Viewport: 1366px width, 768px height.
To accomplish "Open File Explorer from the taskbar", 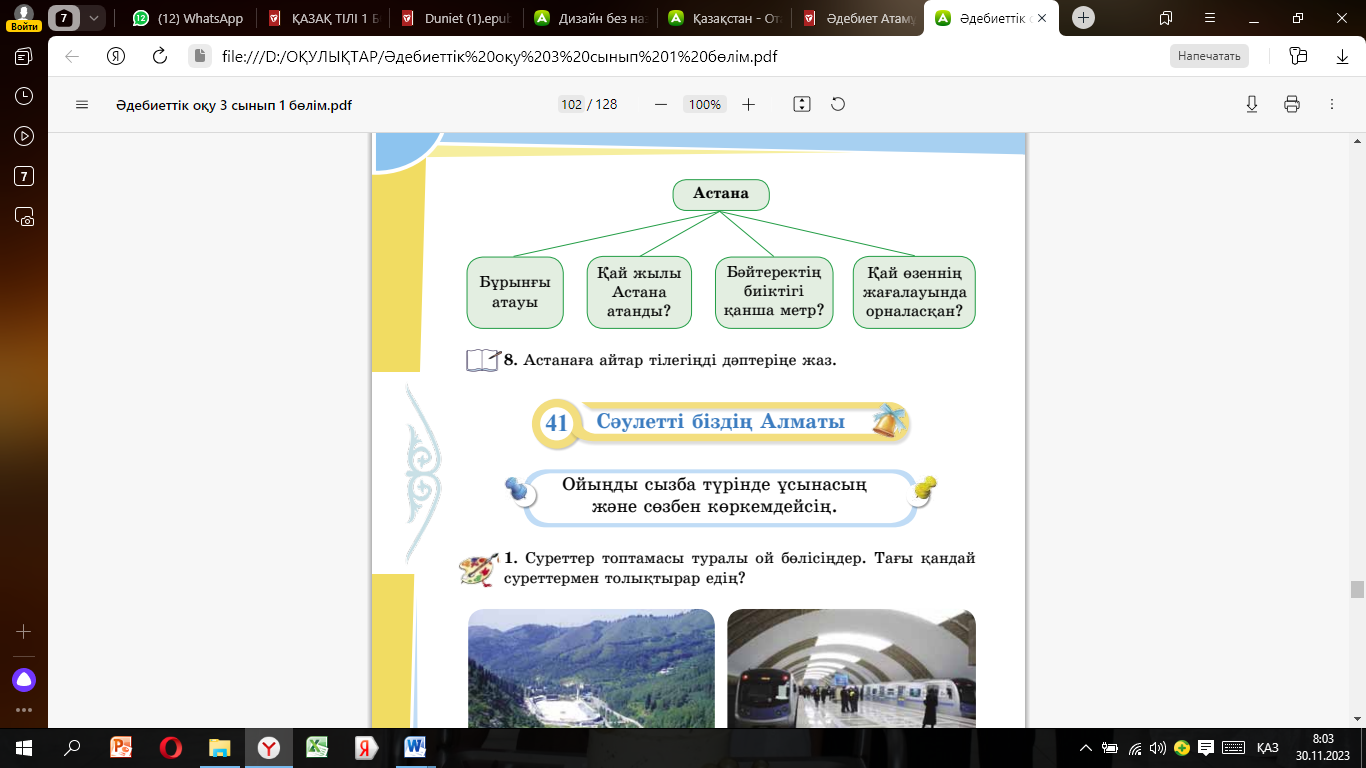I will [220, 747].
